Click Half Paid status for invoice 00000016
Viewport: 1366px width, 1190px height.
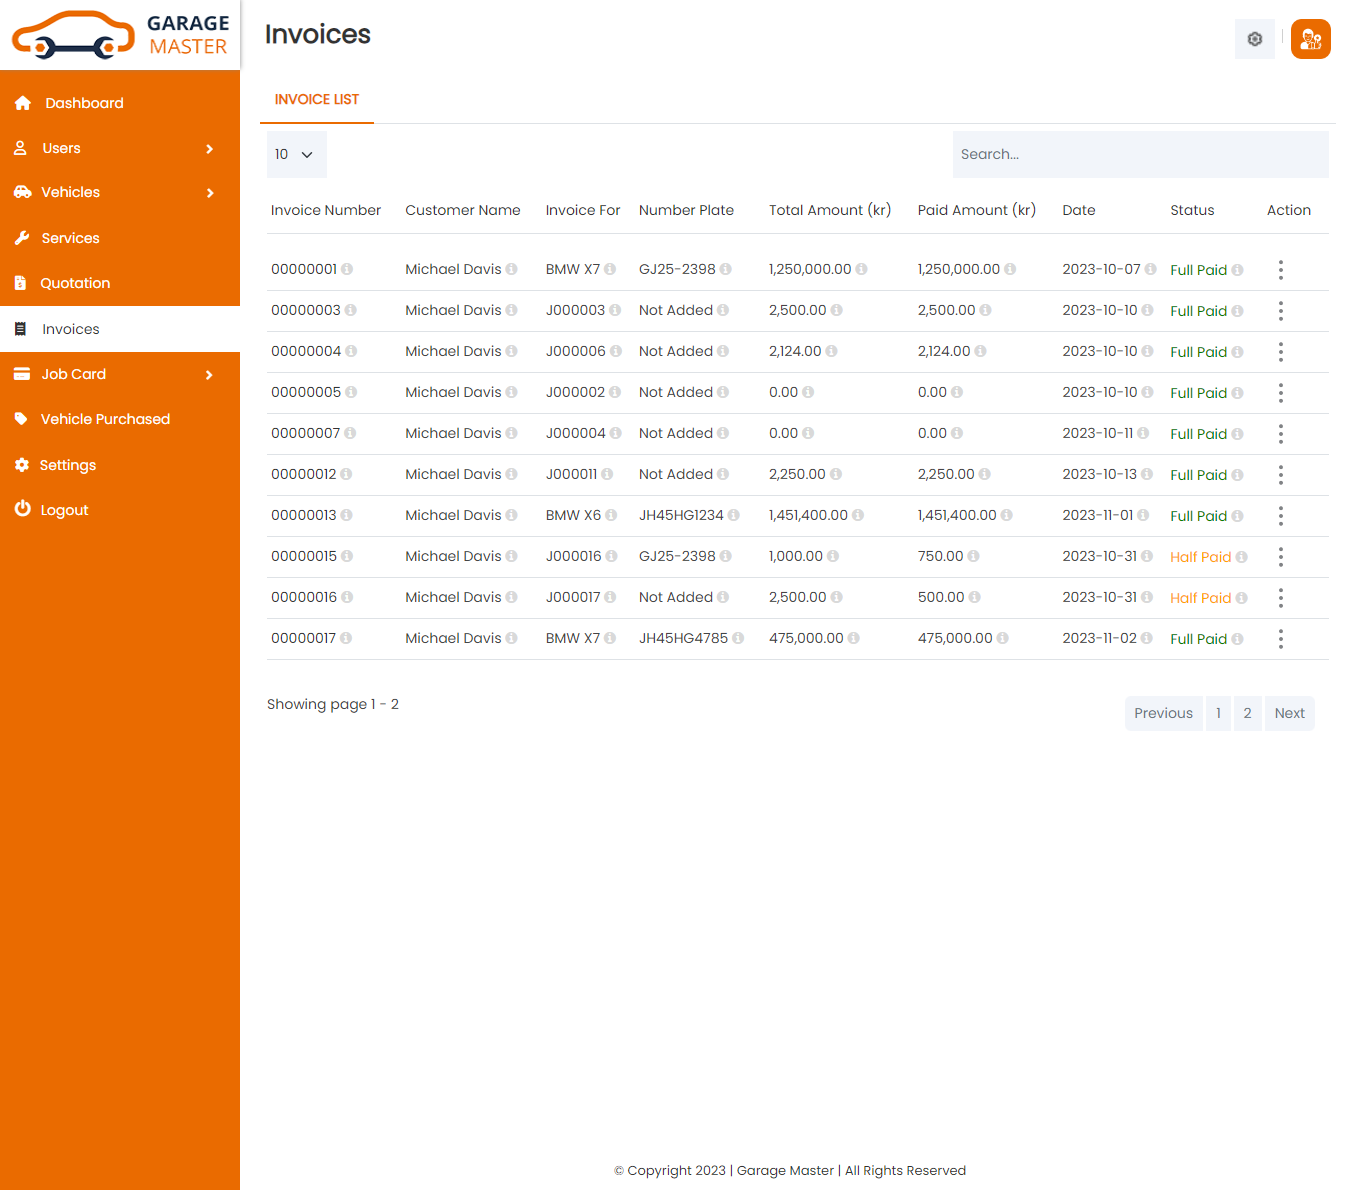pos(1200,598)
